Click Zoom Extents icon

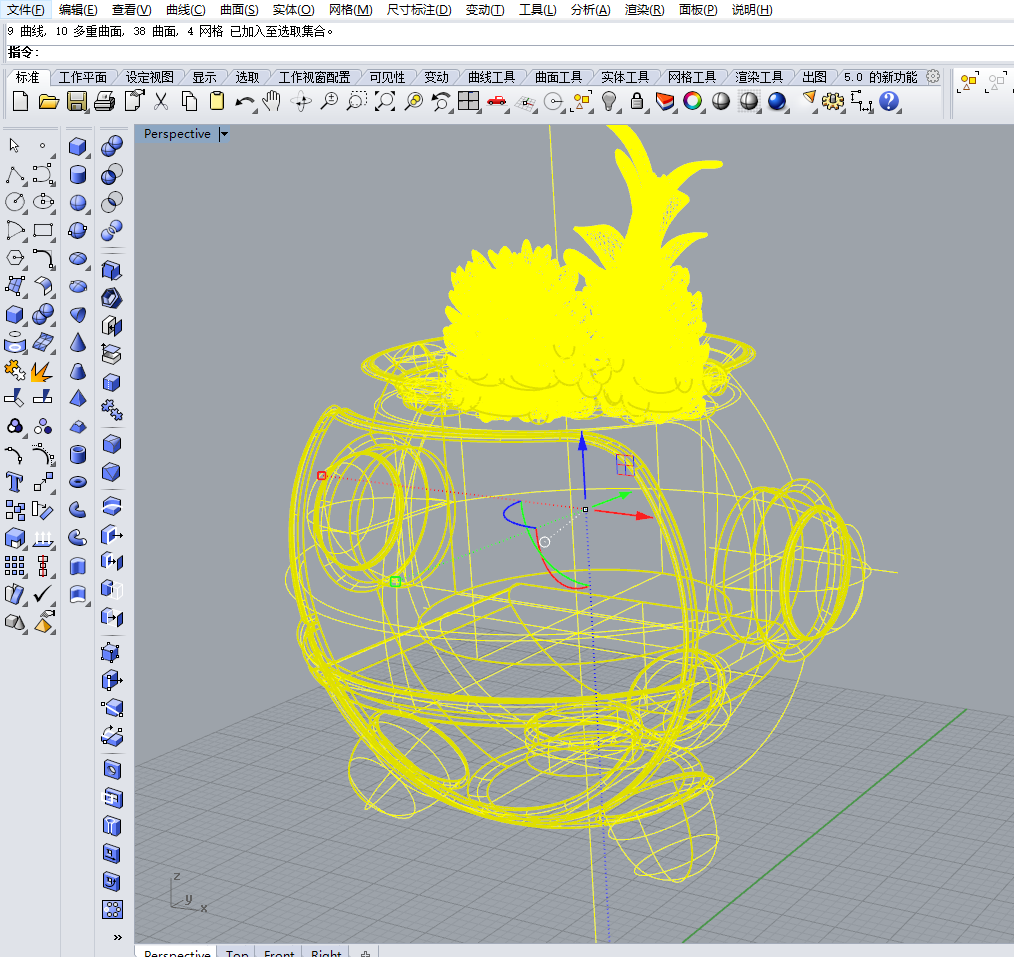tap(385, 102)
